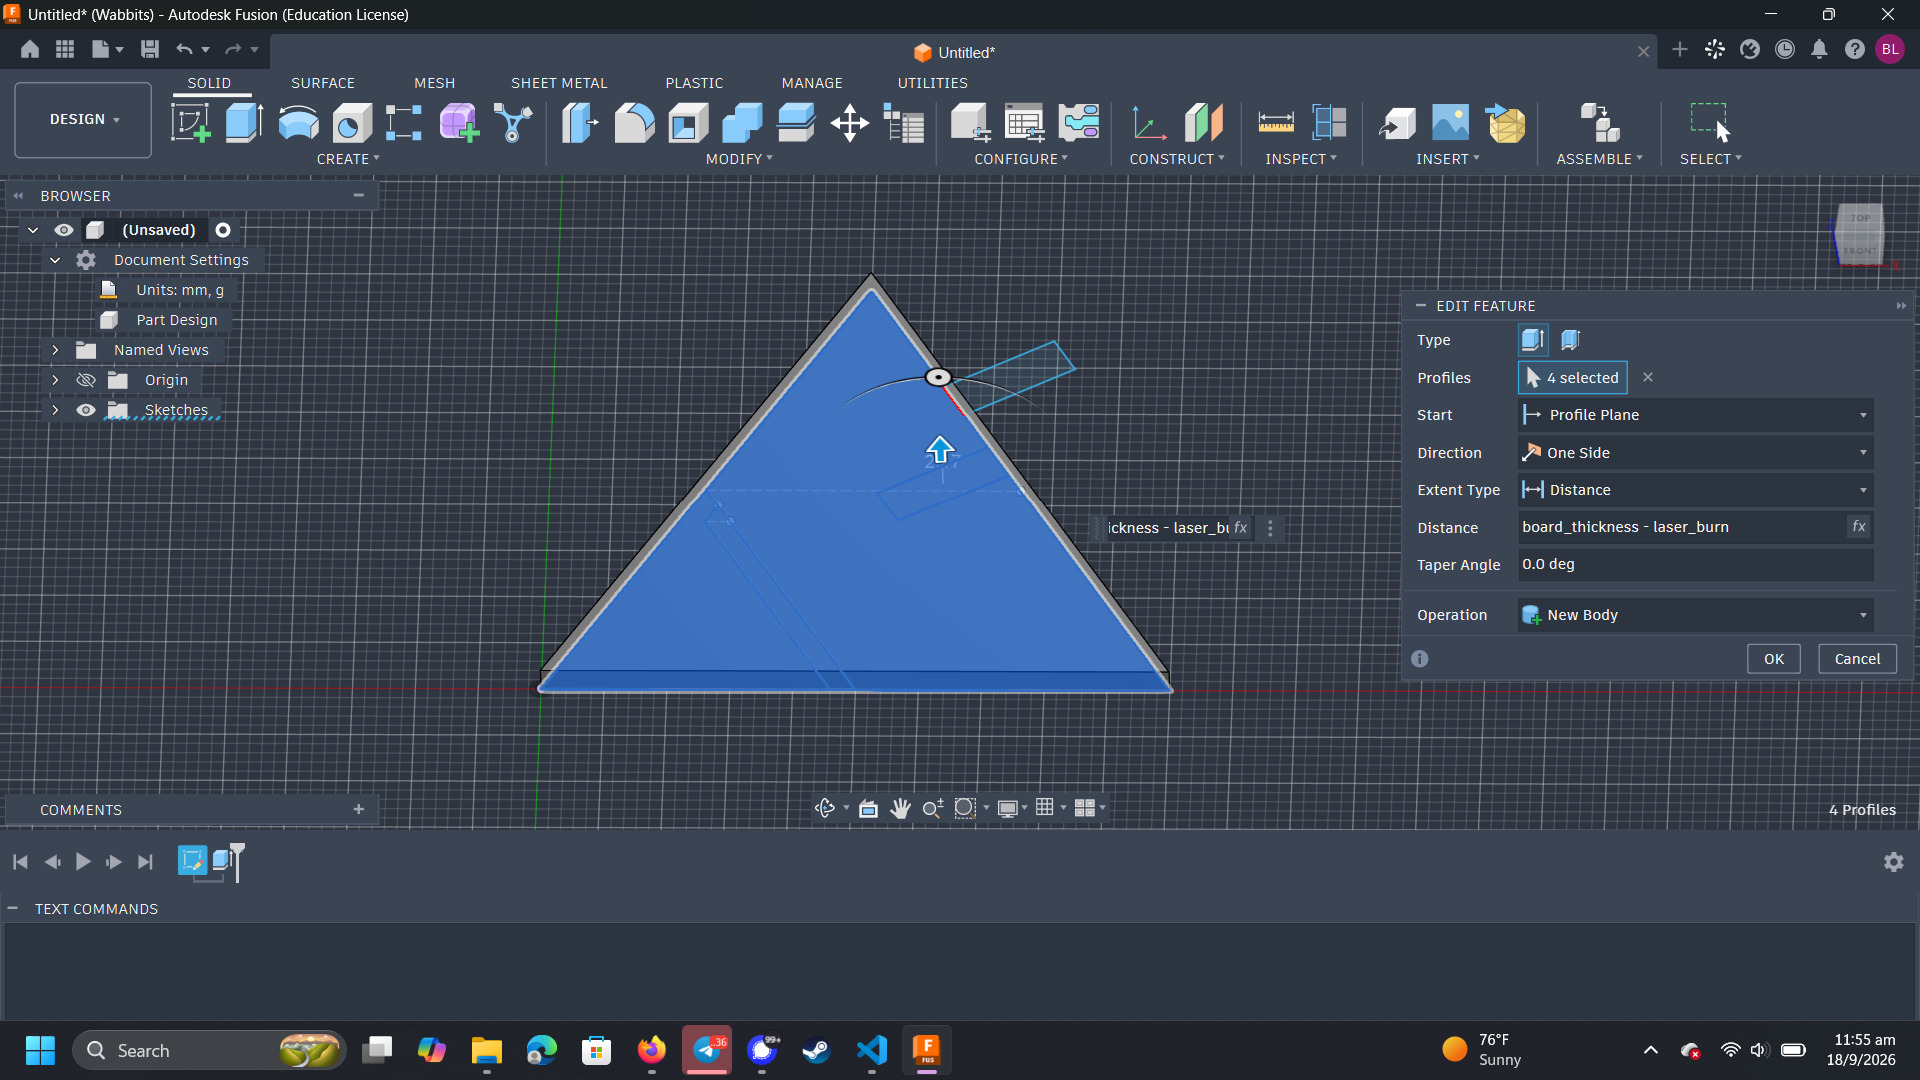Select the Pan hand tool
The image size is (1920, 1080).
coord(900,808)
